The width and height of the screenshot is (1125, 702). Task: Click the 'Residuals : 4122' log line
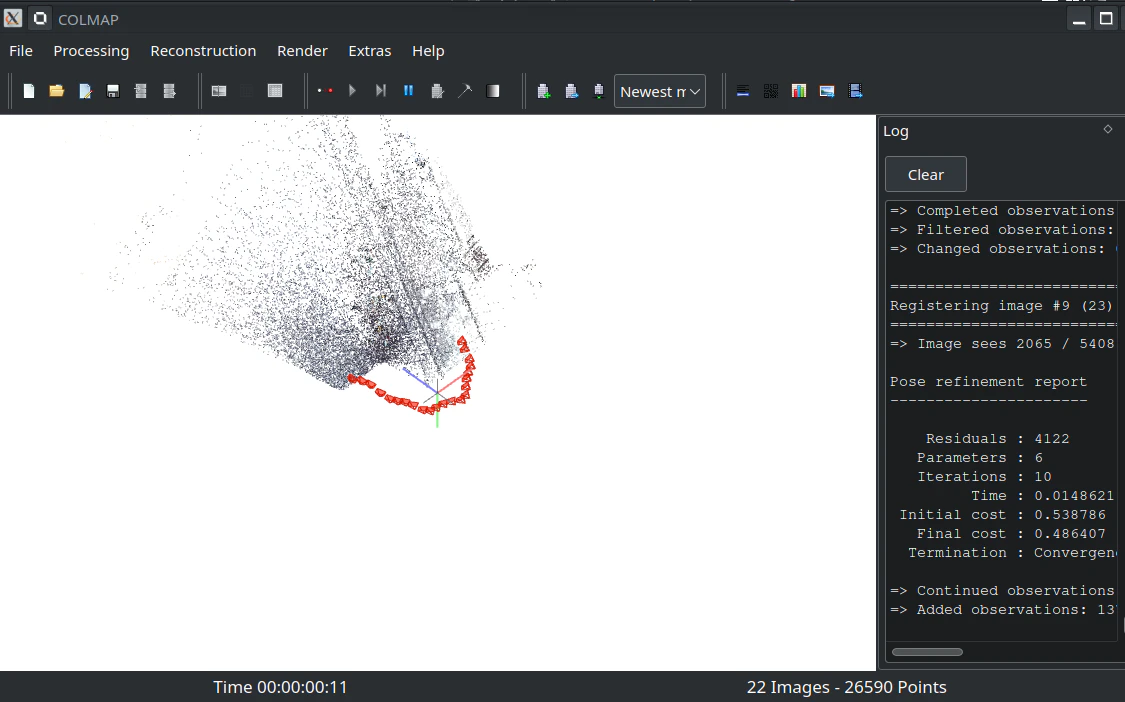[x=997, y=439]
